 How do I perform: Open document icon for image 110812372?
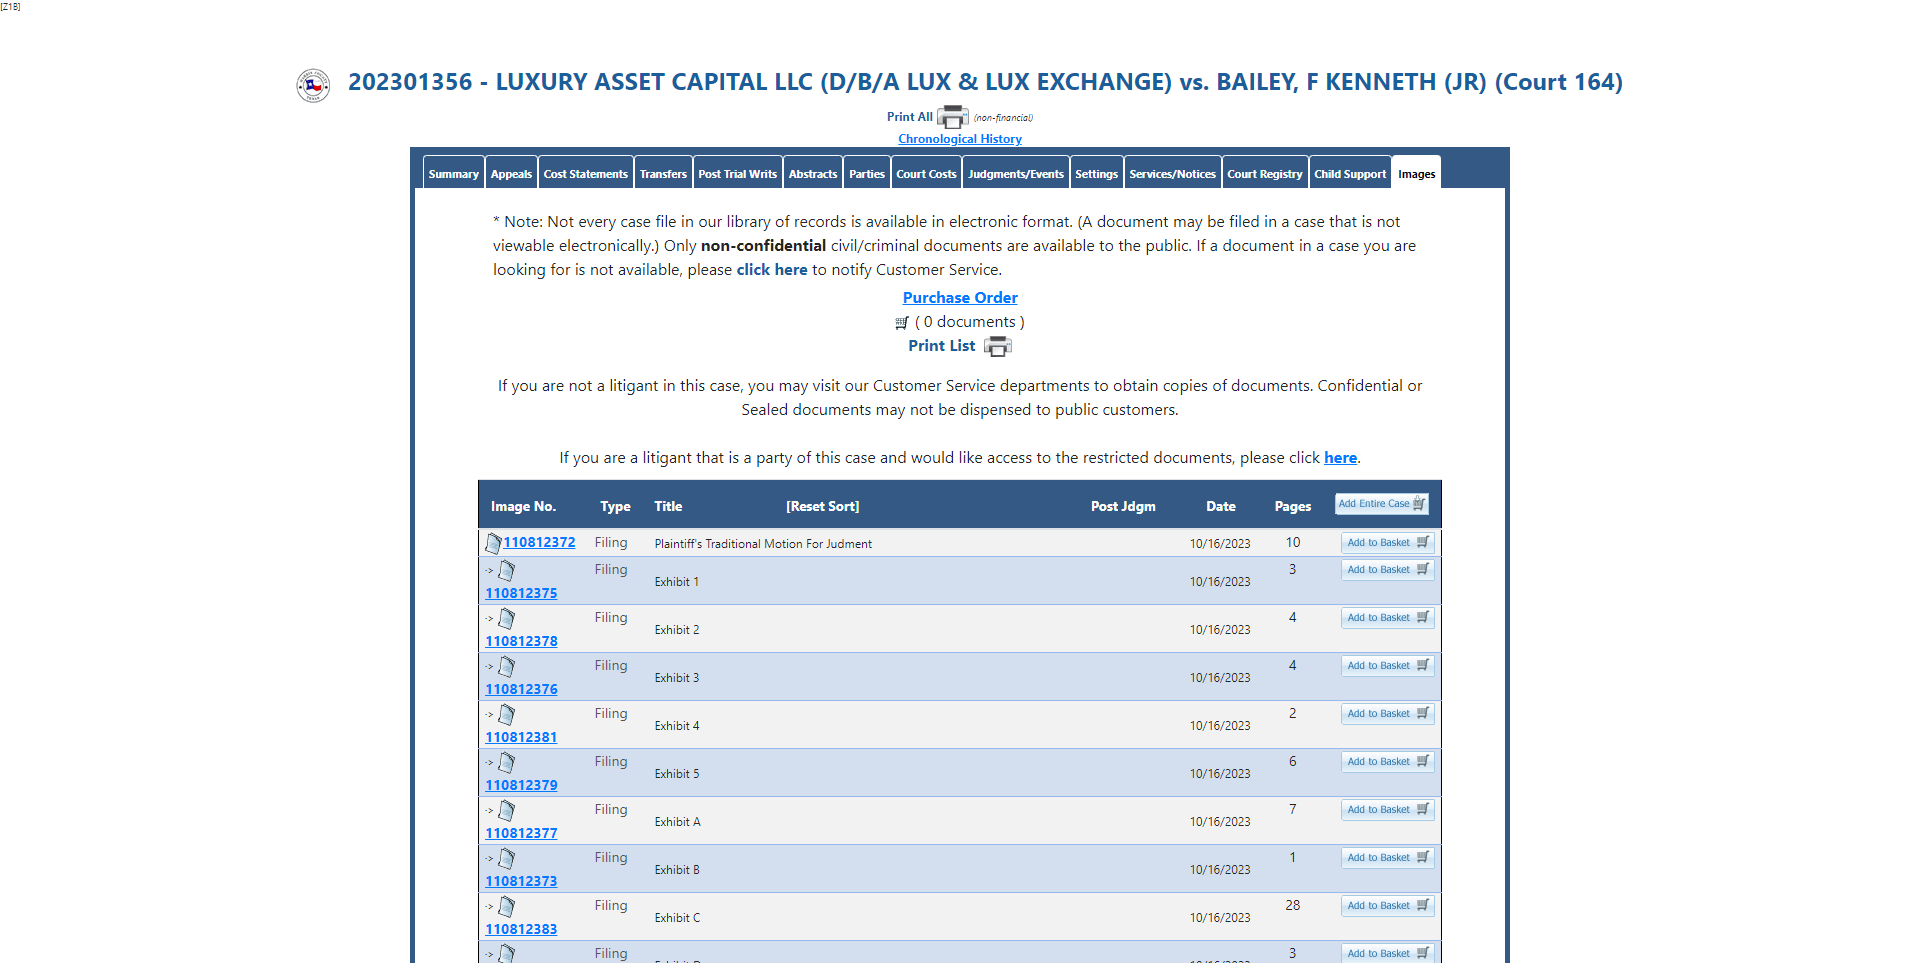[x=493, y=543]
